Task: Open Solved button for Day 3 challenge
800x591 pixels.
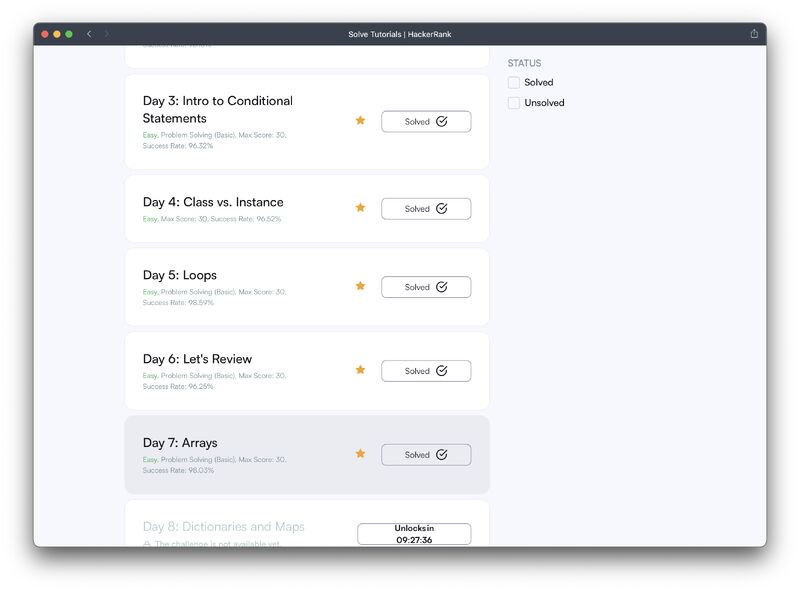Action: click(x=426, y=121)
